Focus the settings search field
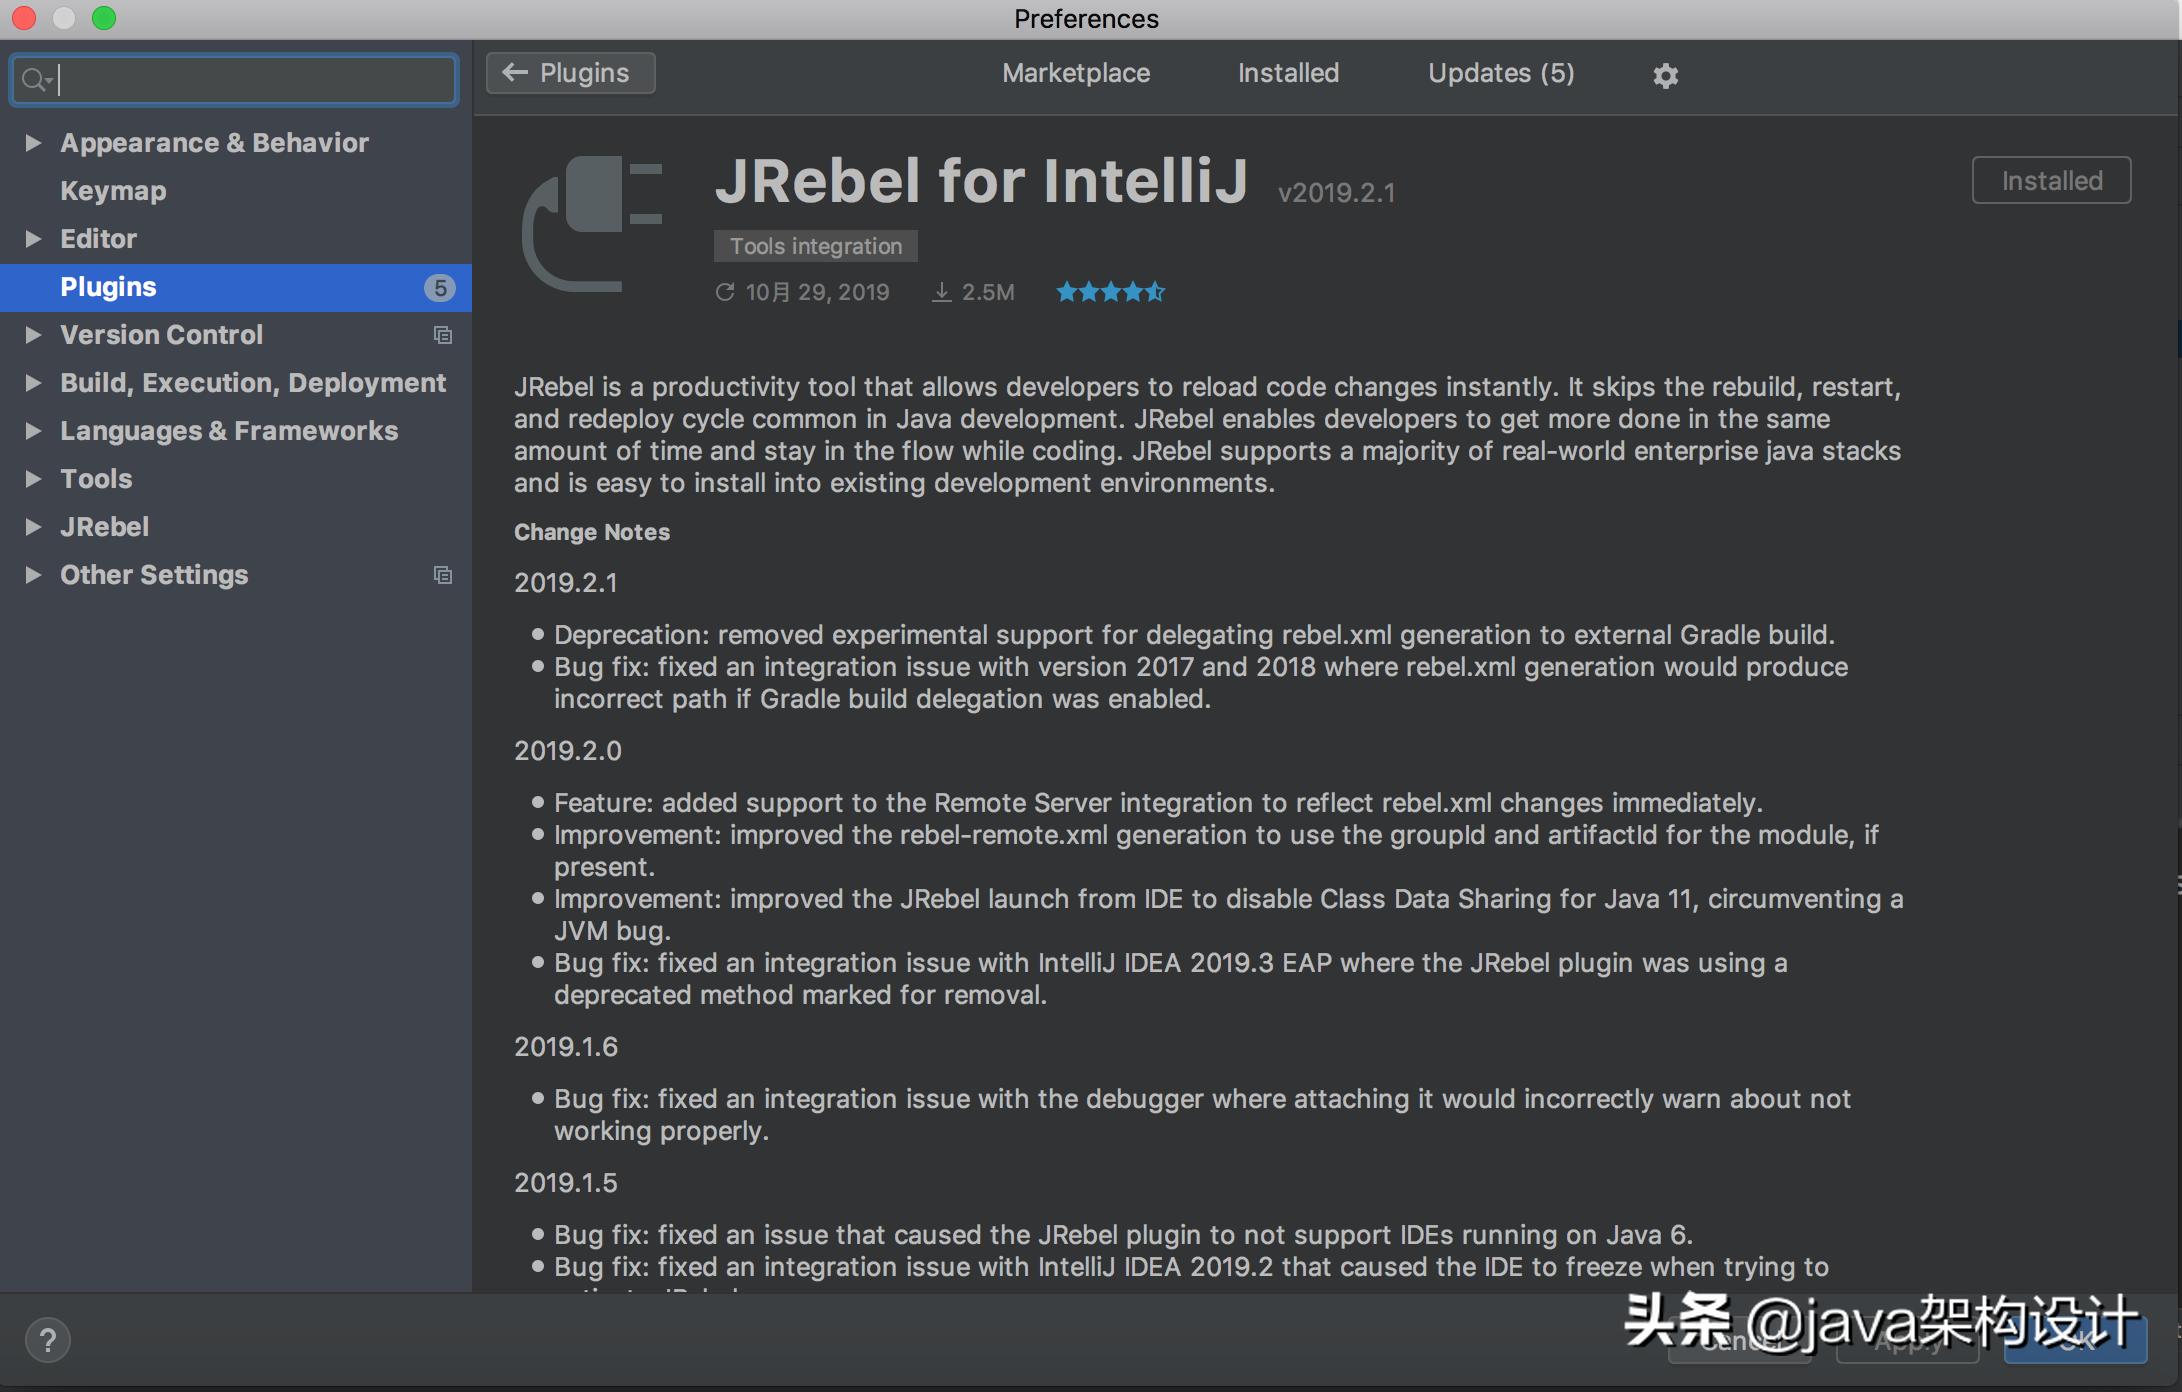The height and width of the screenshot is (1392, 2182). [234, 79]
